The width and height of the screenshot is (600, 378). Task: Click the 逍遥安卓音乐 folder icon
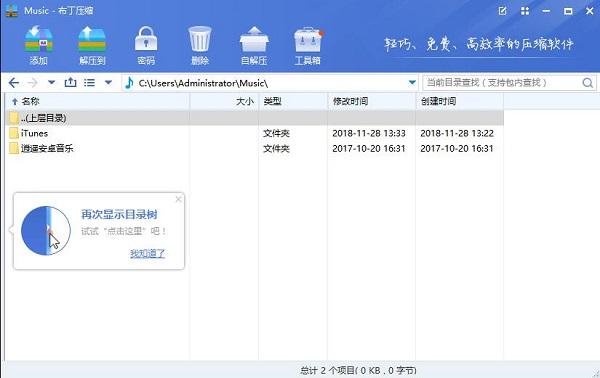tap(14, 148)
